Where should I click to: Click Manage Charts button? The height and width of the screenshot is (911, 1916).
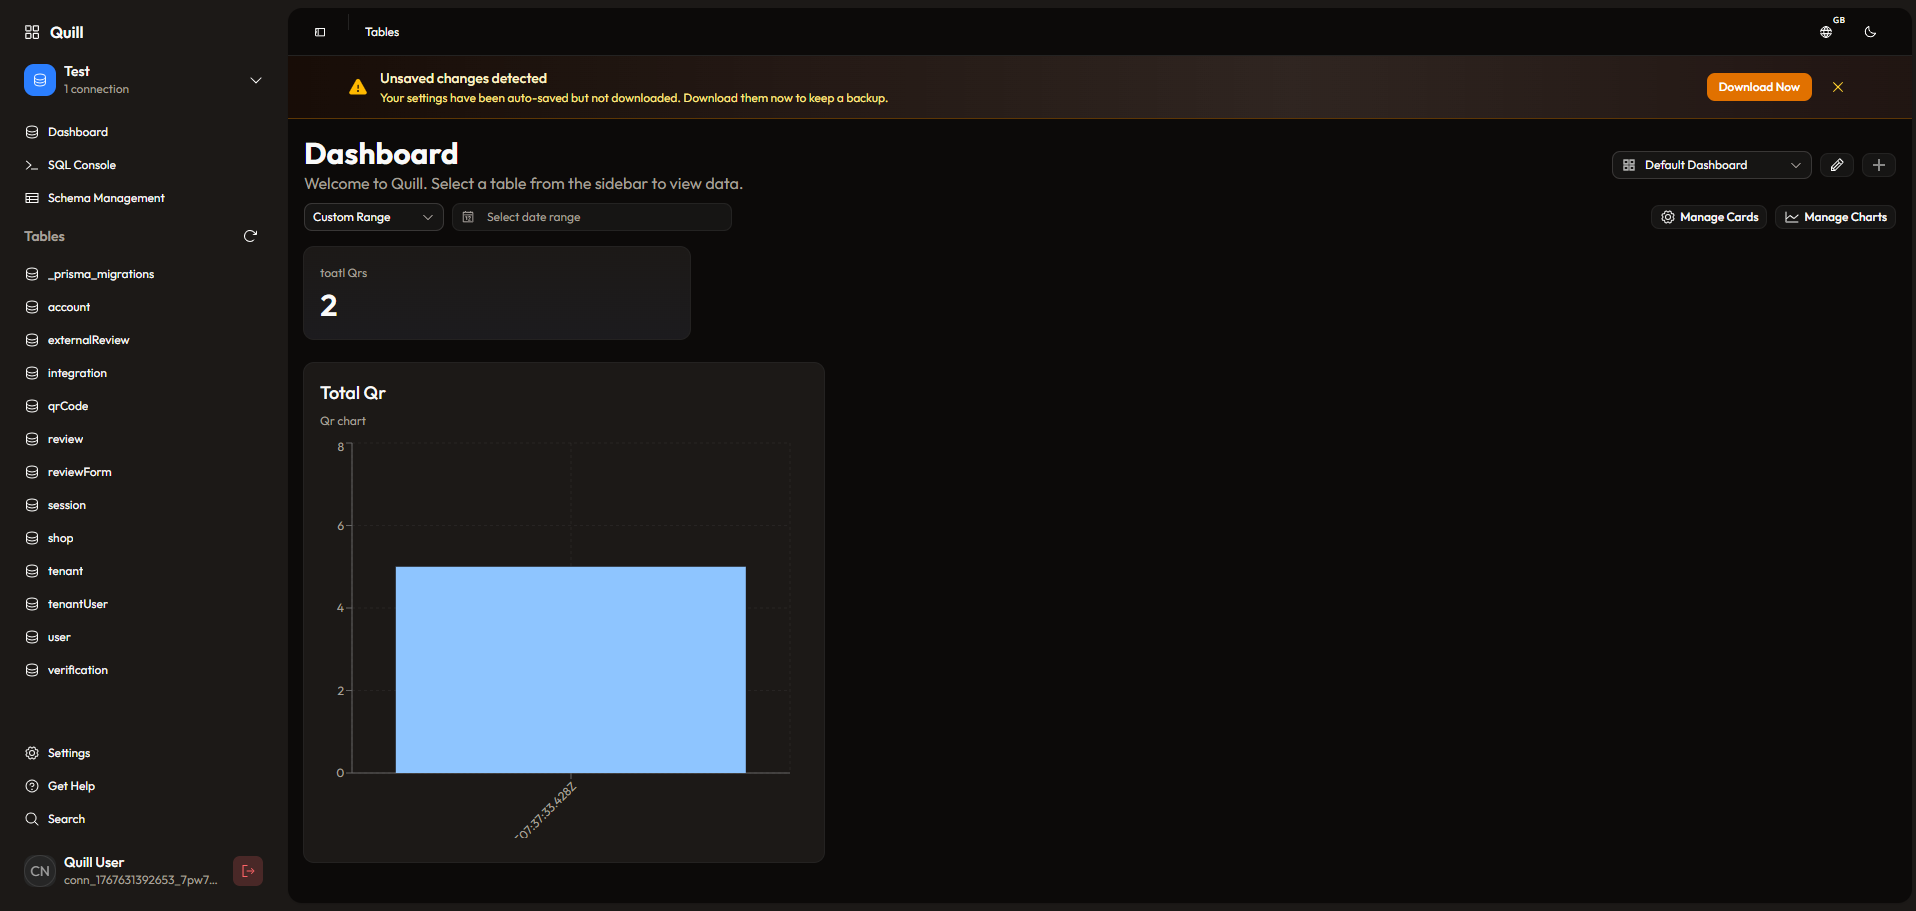pos(1835,217)
